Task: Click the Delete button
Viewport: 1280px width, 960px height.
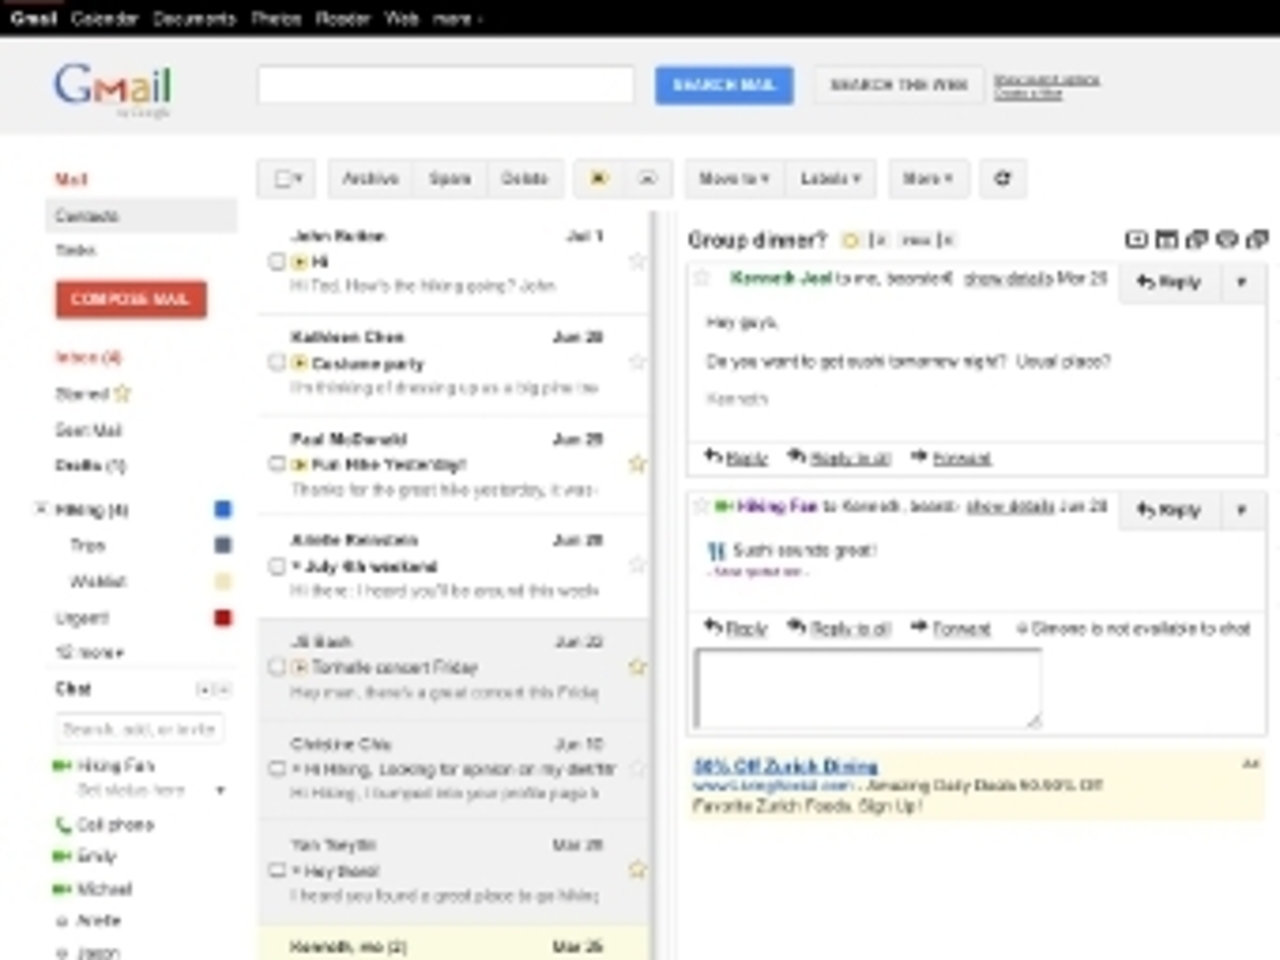Action: [524, 179]
